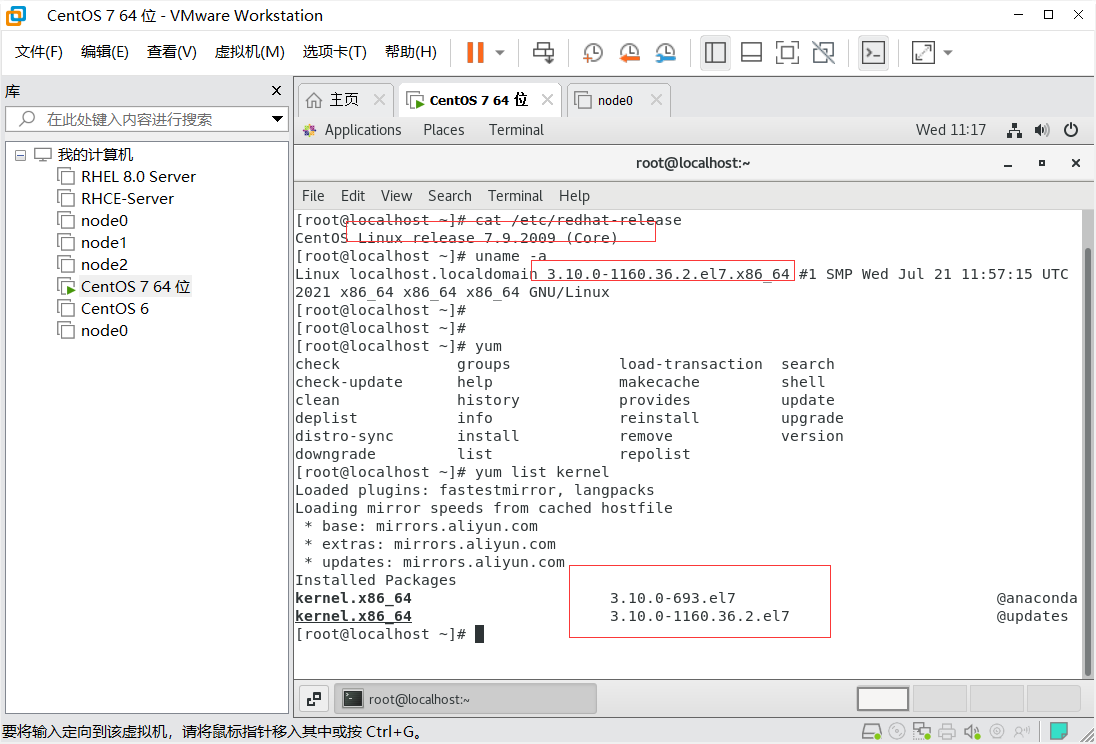Screen dimensions: 1096x744
Task: Open the Snapshot Manager
Action: tap(667, 53)
